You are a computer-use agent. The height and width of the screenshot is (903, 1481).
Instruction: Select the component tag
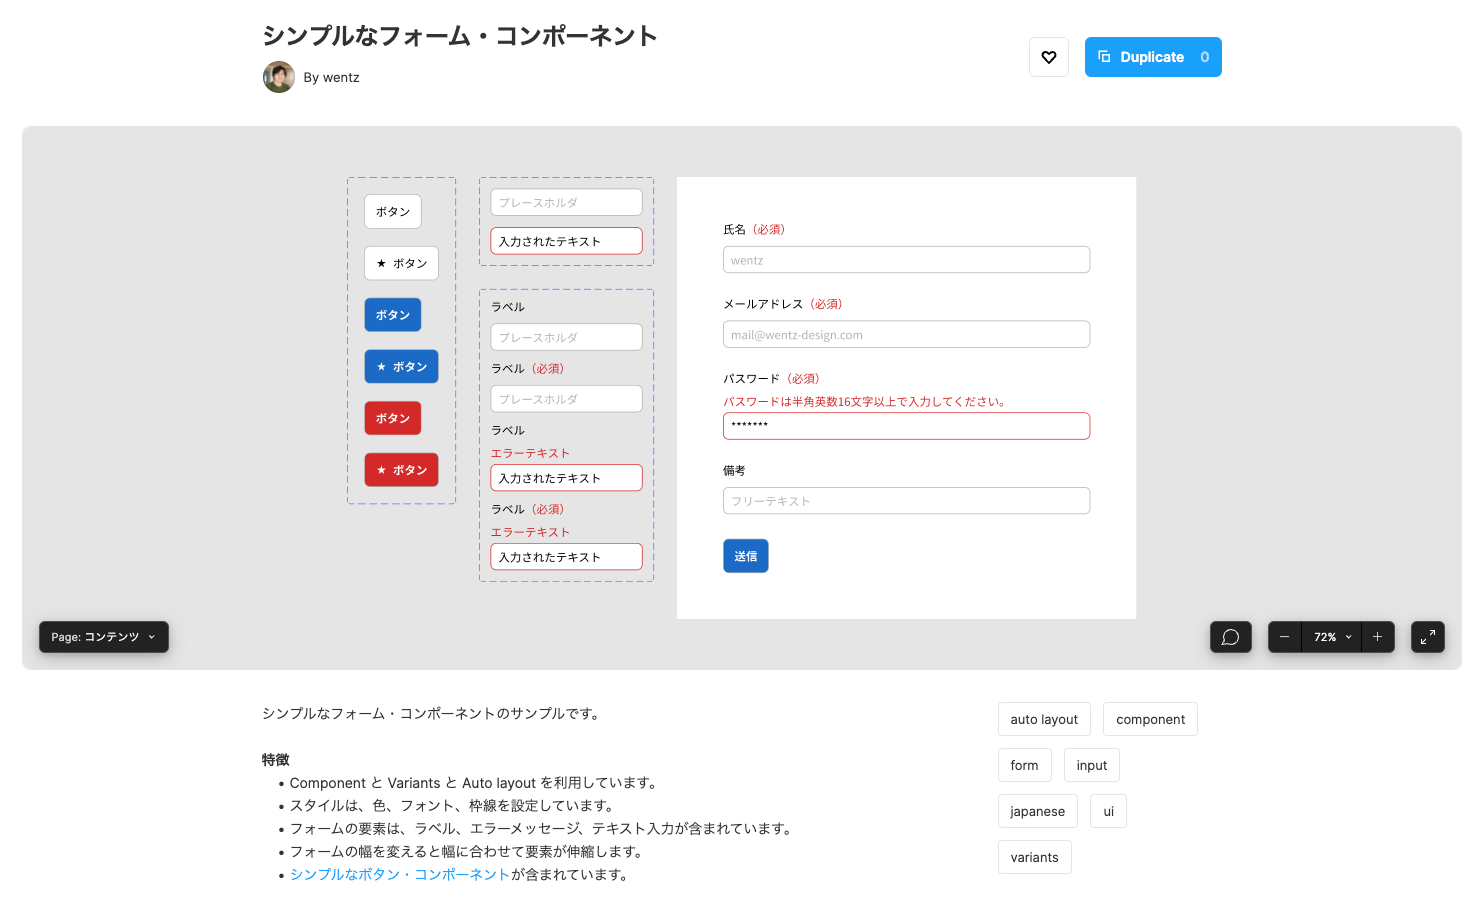[x=1150, y=719]
